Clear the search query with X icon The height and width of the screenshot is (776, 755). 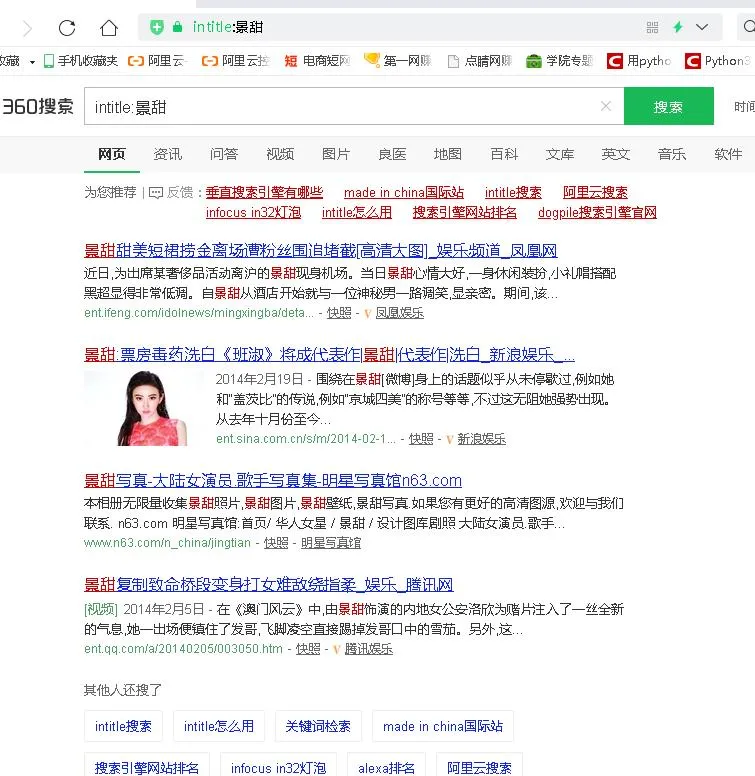point(606,106)
